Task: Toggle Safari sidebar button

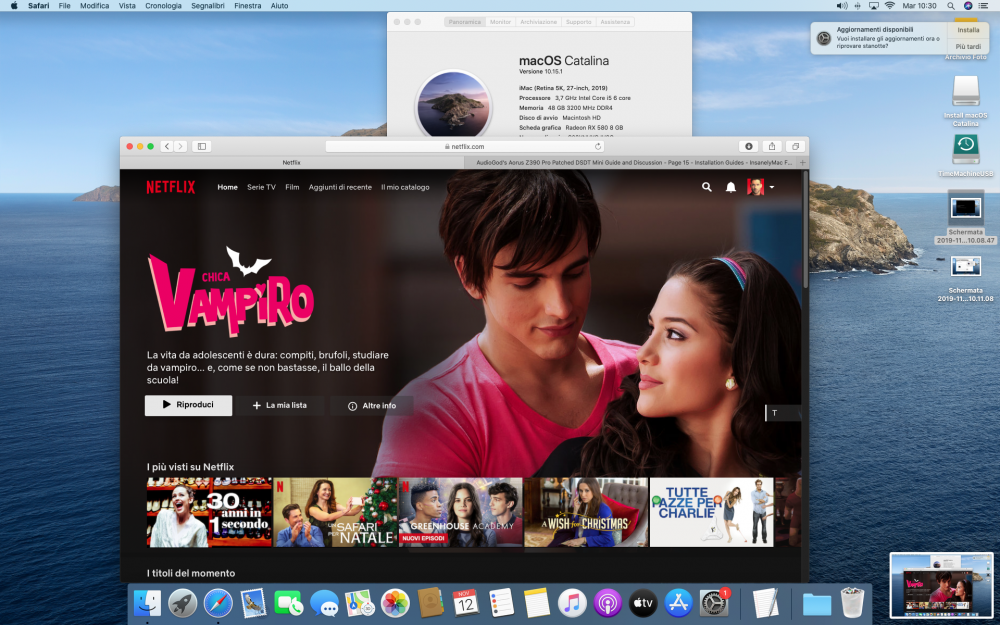Action: [x=202, y=146]
